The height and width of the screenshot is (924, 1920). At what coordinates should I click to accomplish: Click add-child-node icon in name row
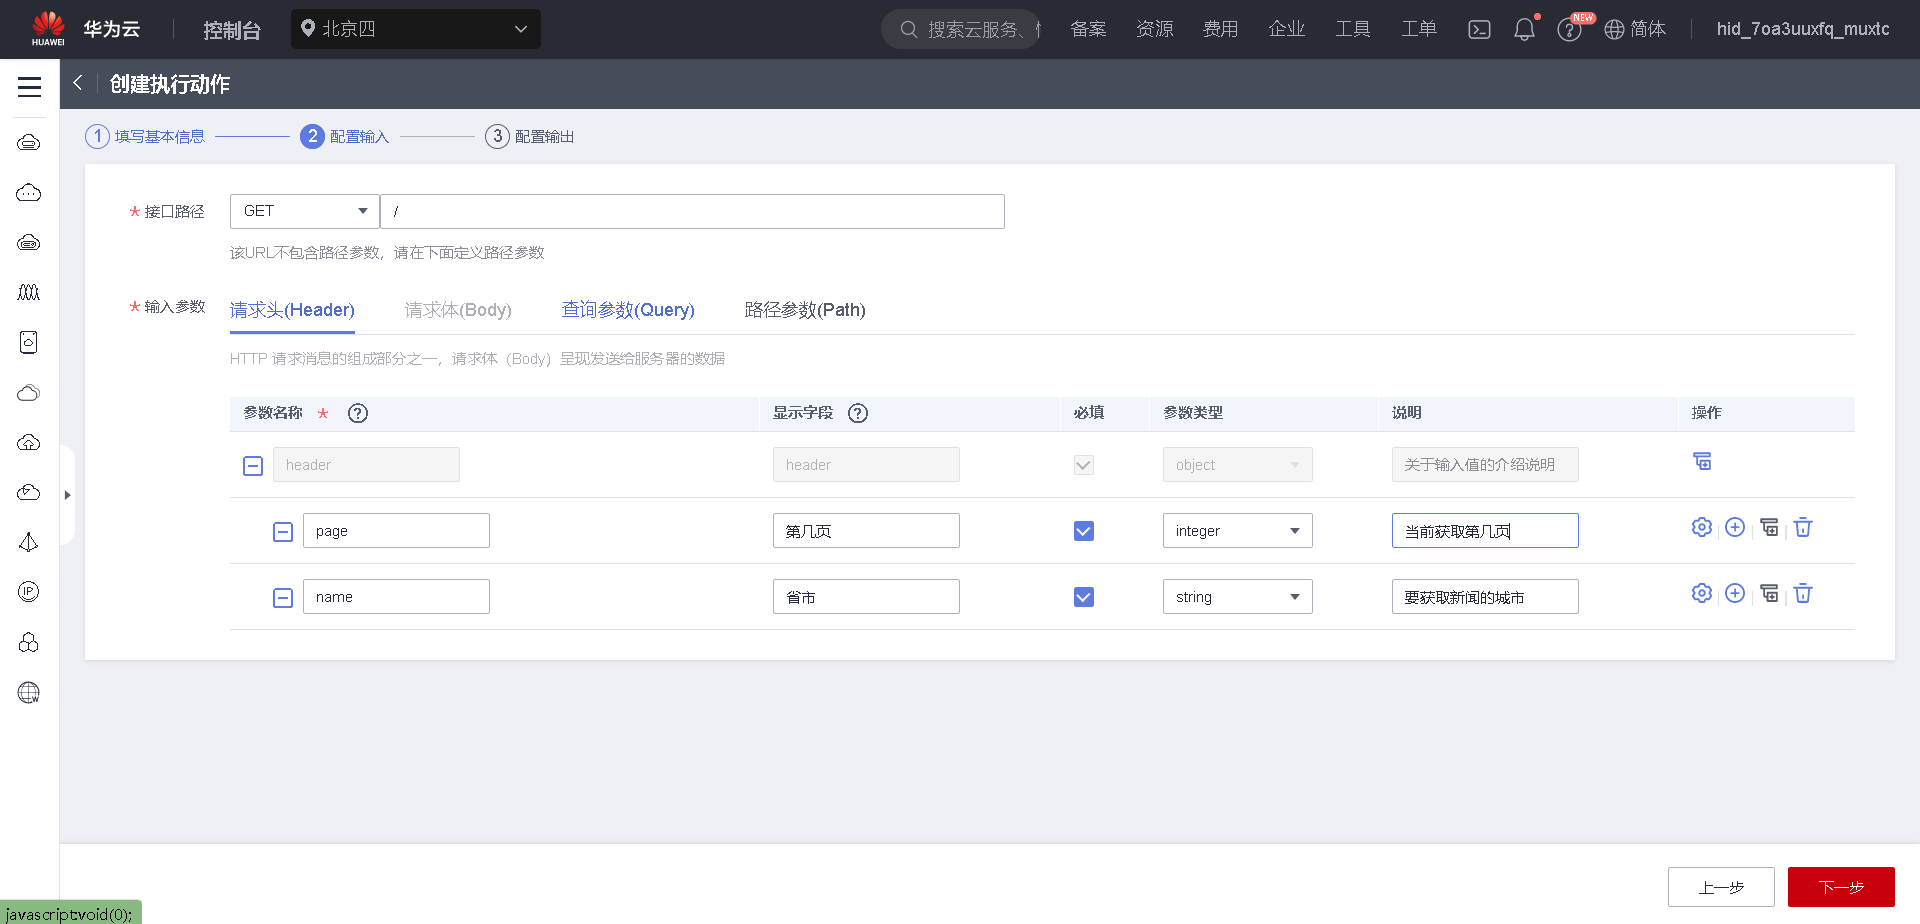click(x=1769, y=593)
